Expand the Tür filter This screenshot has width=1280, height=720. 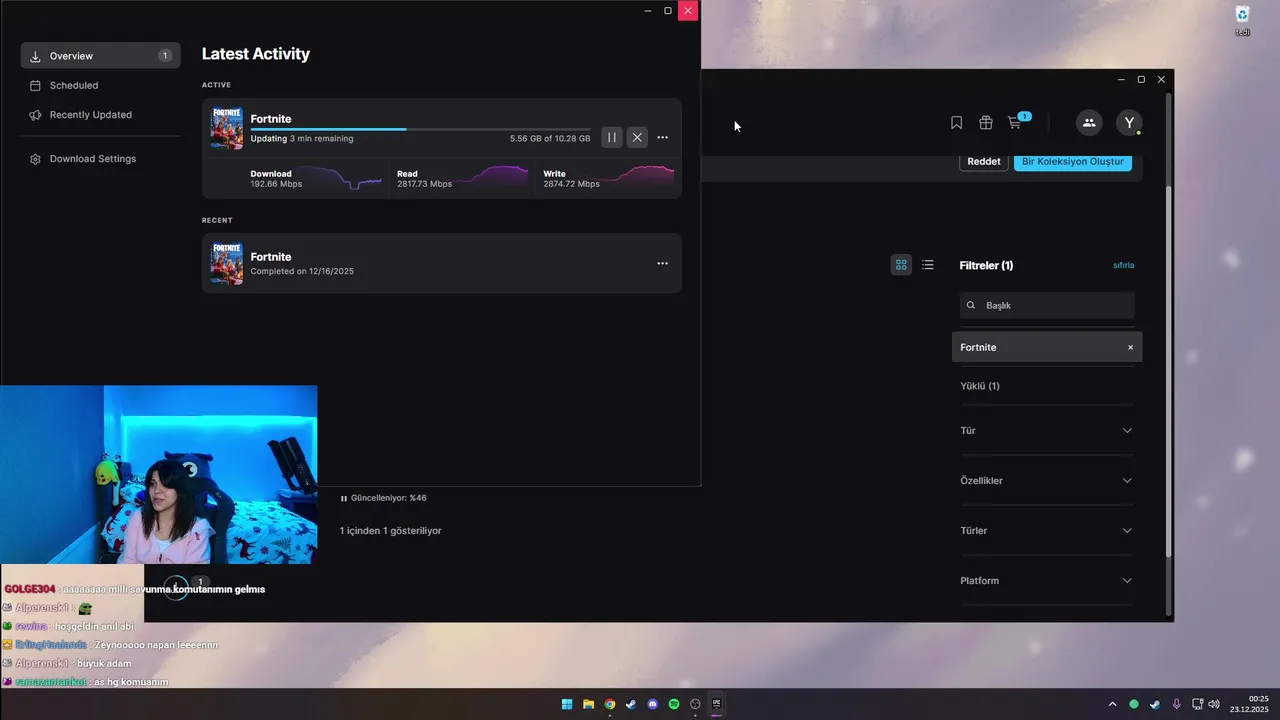tap(1047, 431)
